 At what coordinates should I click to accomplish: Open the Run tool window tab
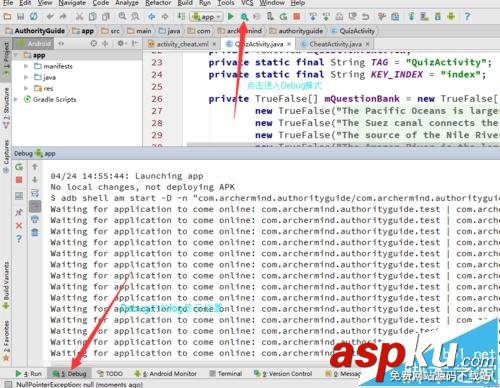click(x=29, y=374)
